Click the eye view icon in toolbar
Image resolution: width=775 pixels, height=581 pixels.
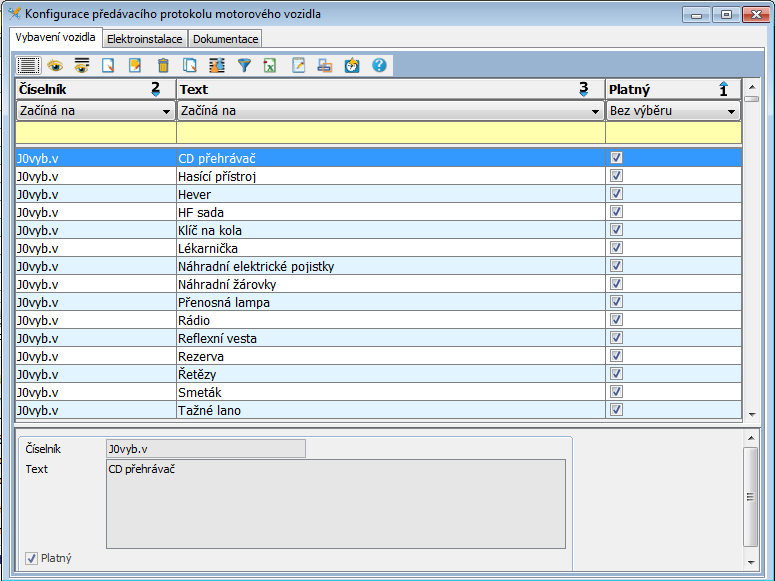(x=55, y=66)
